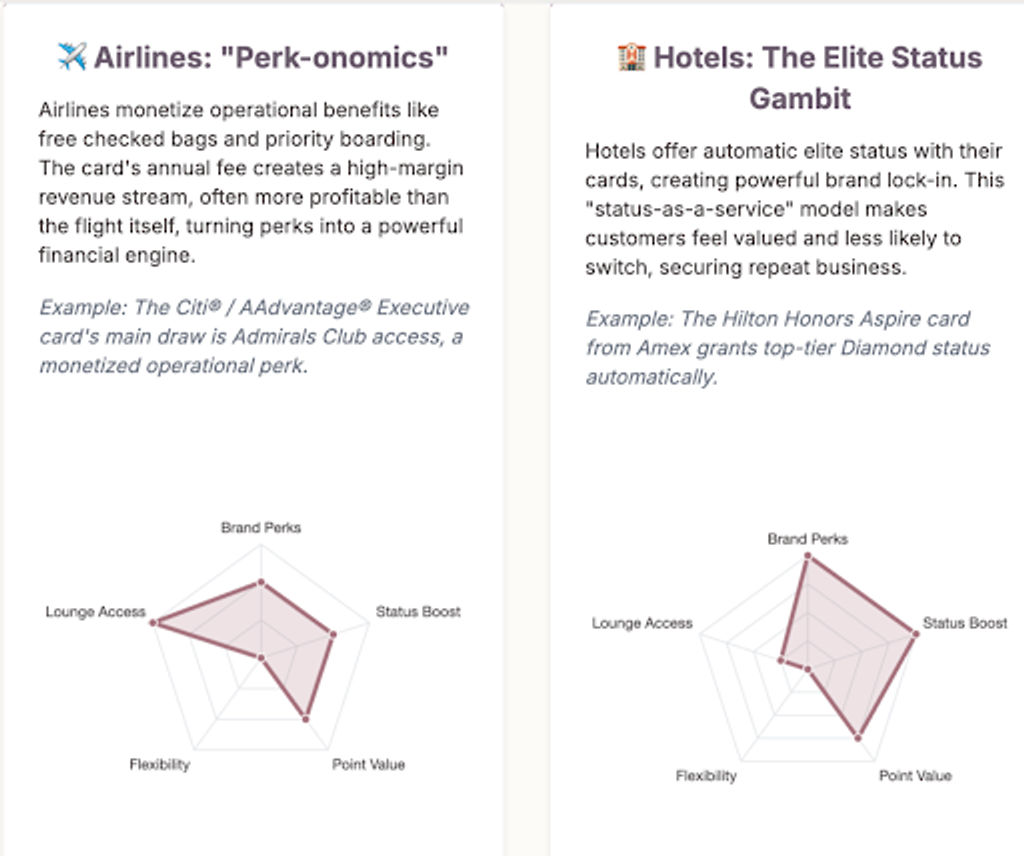
Task: Click Flexibility center point on Airlines chart
Action: (x=261, y=658)
